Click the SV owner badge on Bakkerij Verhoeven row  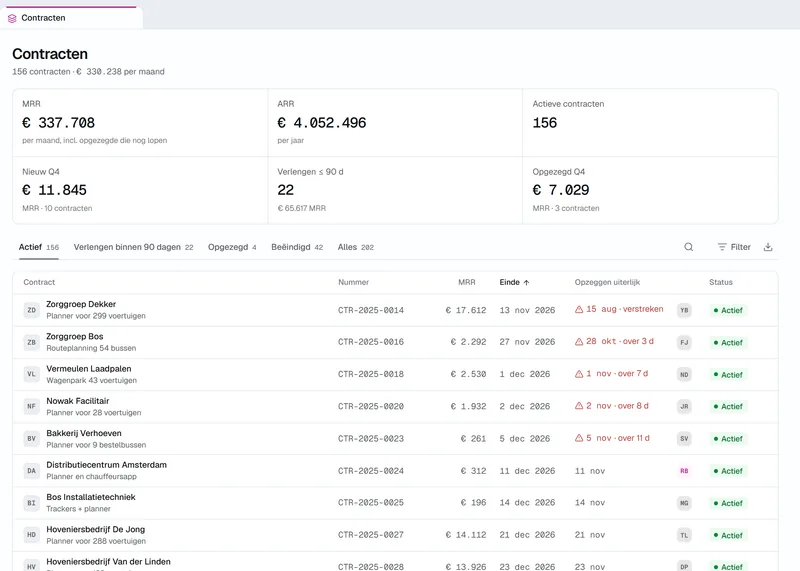[x=684, y=438]
